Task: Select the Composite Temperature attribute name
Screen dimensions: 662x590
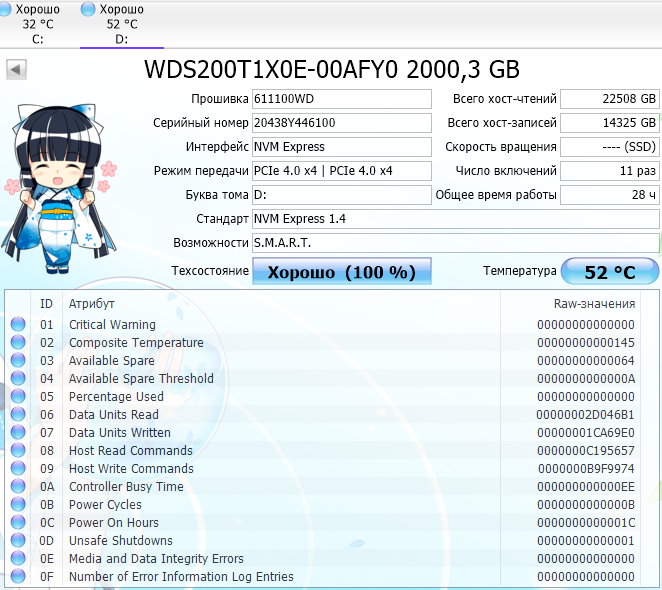Action: click(136, 343)
